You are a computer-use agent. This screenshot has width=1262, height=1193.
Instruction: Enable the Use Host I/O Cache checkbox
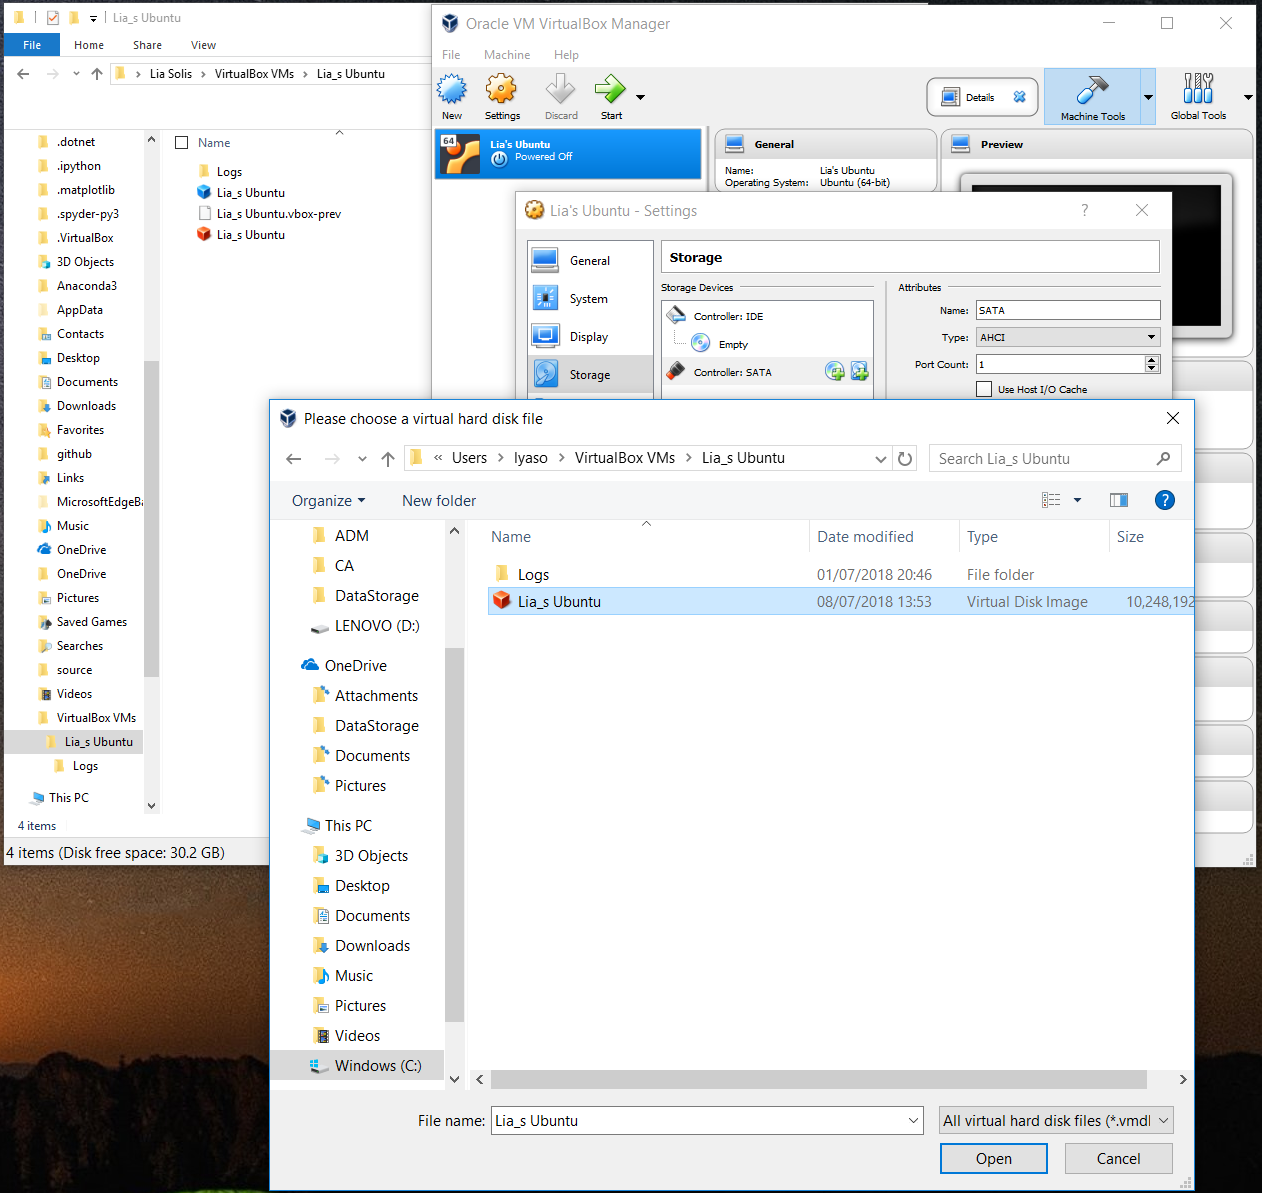coord(983,389)
